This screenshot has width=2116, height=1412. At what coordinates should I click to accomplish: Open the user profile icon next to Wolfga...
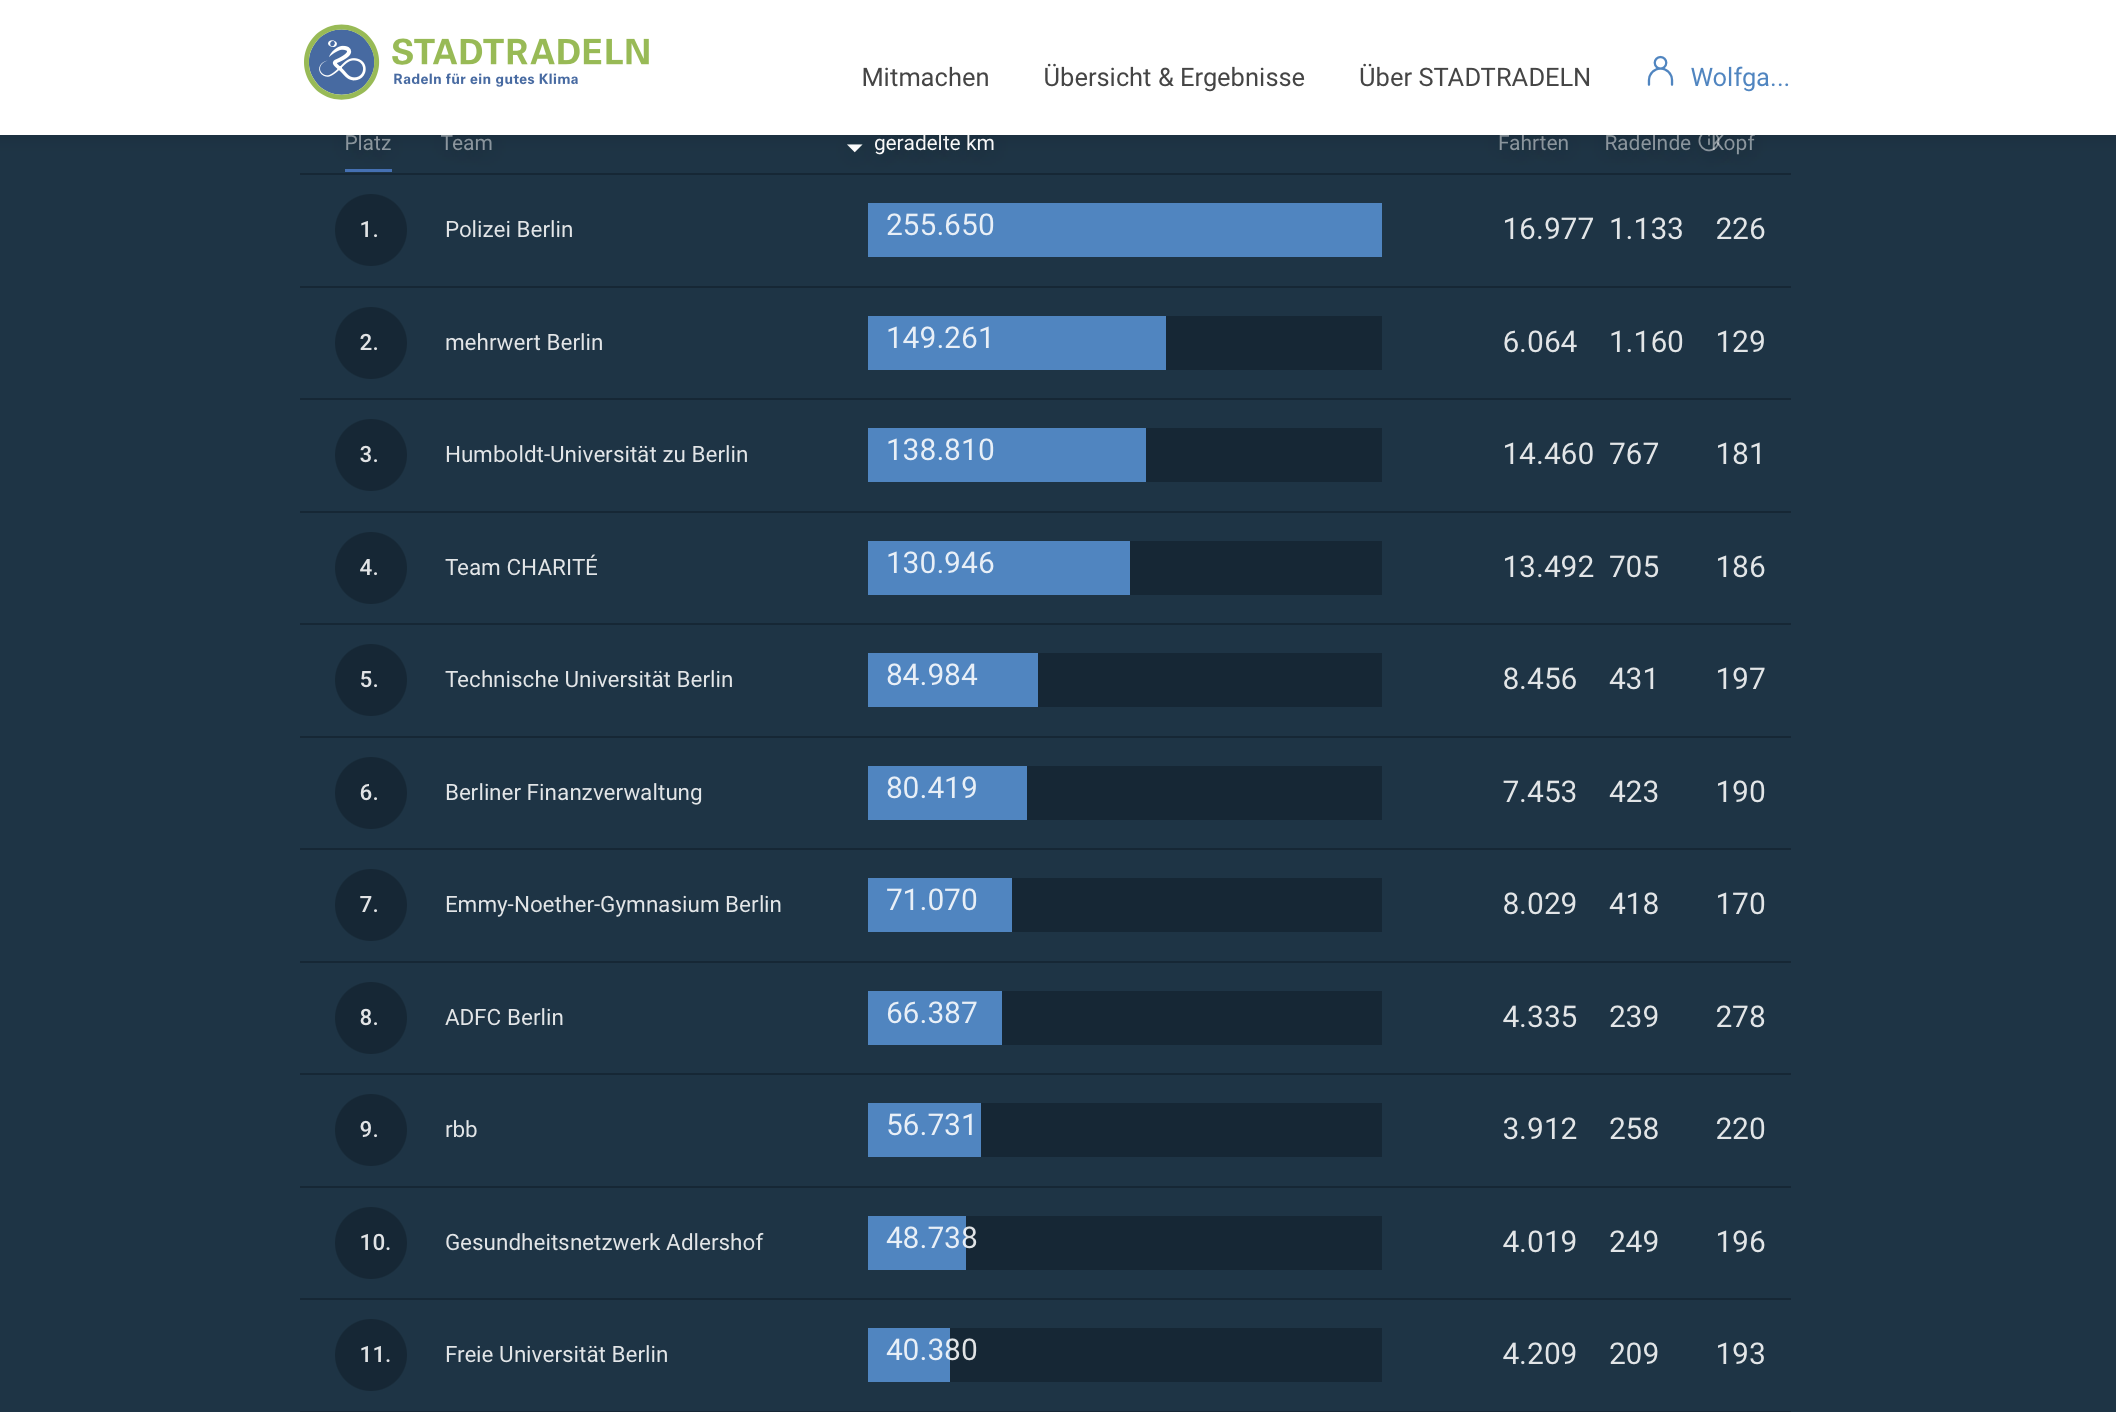pos(1660,72)
